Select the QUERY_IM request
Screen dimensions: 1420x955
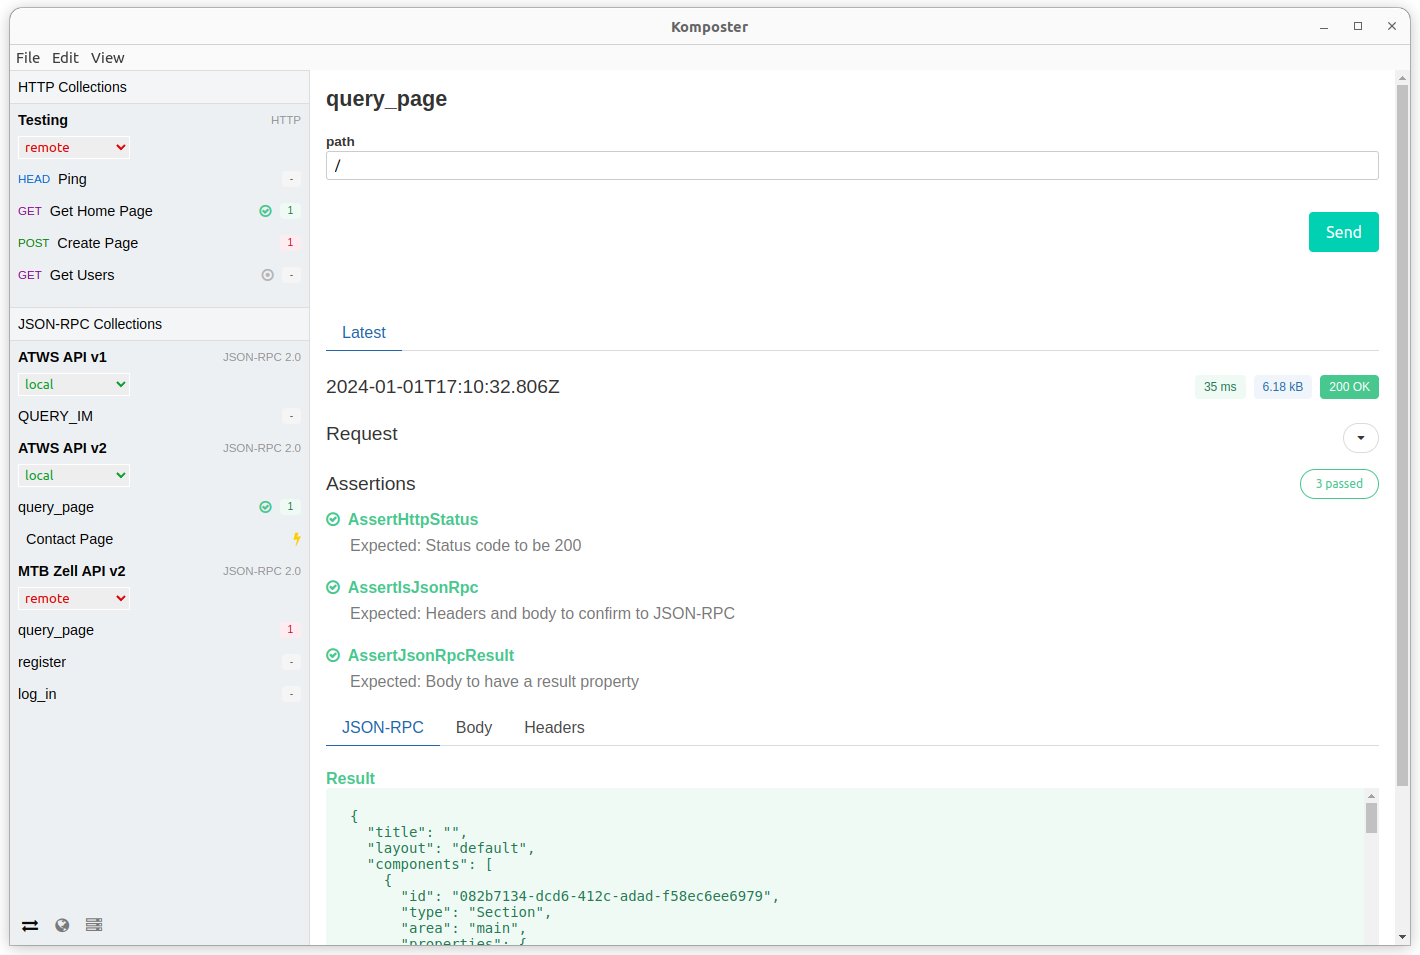pyautogui.click(x=159, y=416)
